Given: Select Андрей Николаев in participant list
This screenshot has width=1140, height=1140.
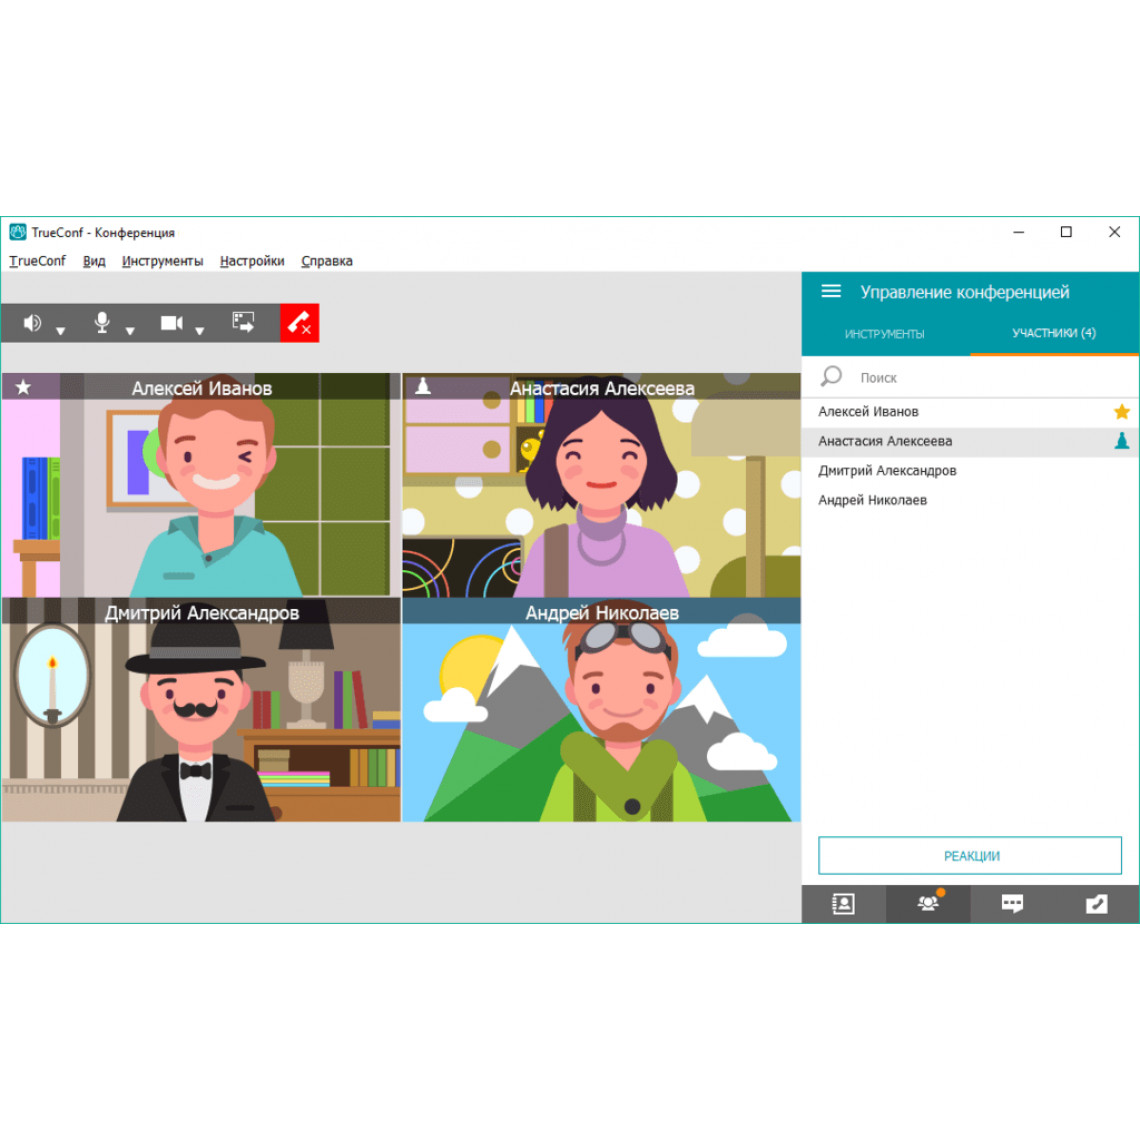Looking at the screenshot, I should 970,500.
